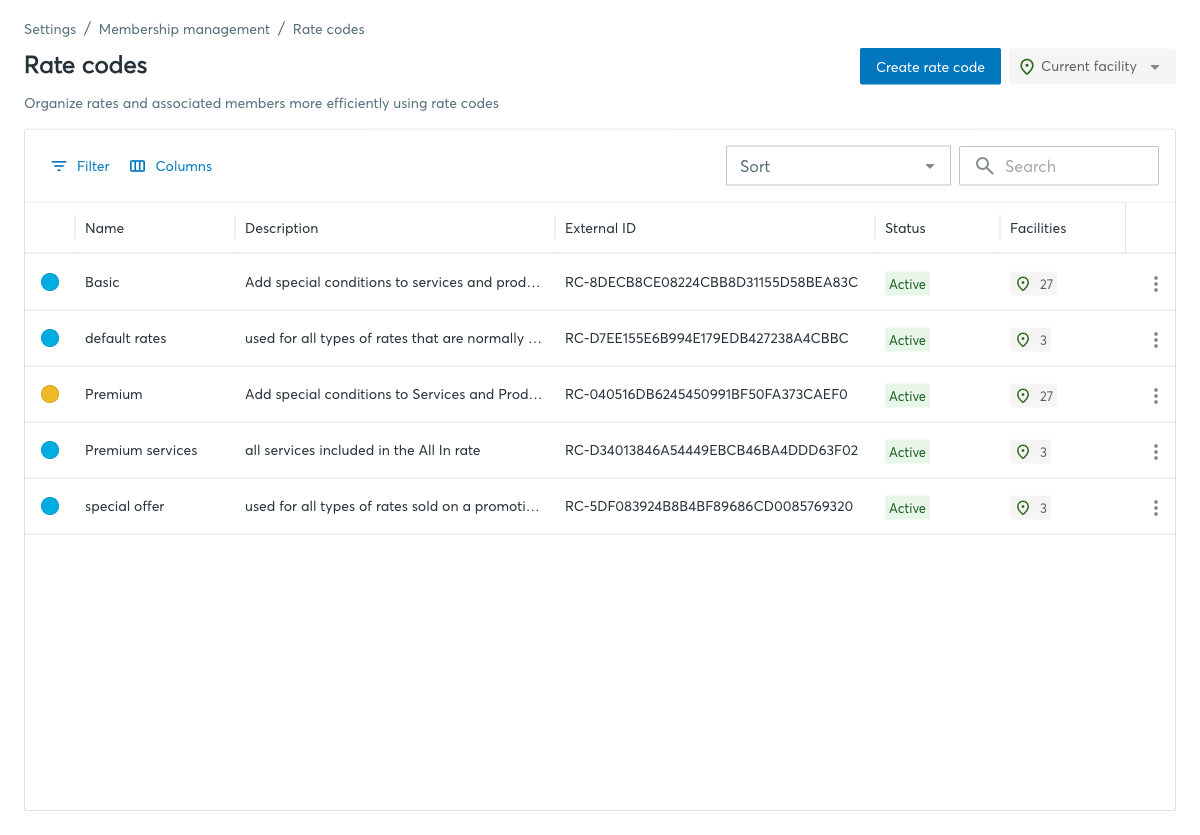Click the Active badge for special offer
Image resolution: width=1200 pixels, height=835 pixels.
pos(907,508)
